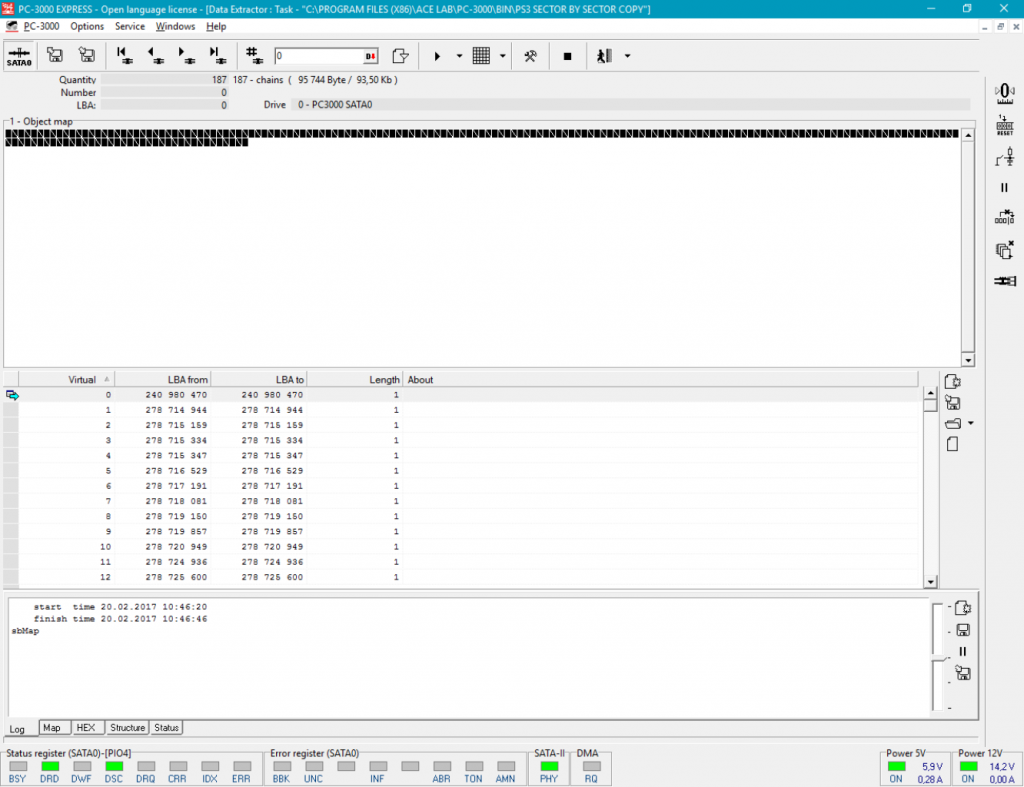Expand the play button dropdown arrow
This screenshot has width=1024, height=787.
tap(459, 56)
